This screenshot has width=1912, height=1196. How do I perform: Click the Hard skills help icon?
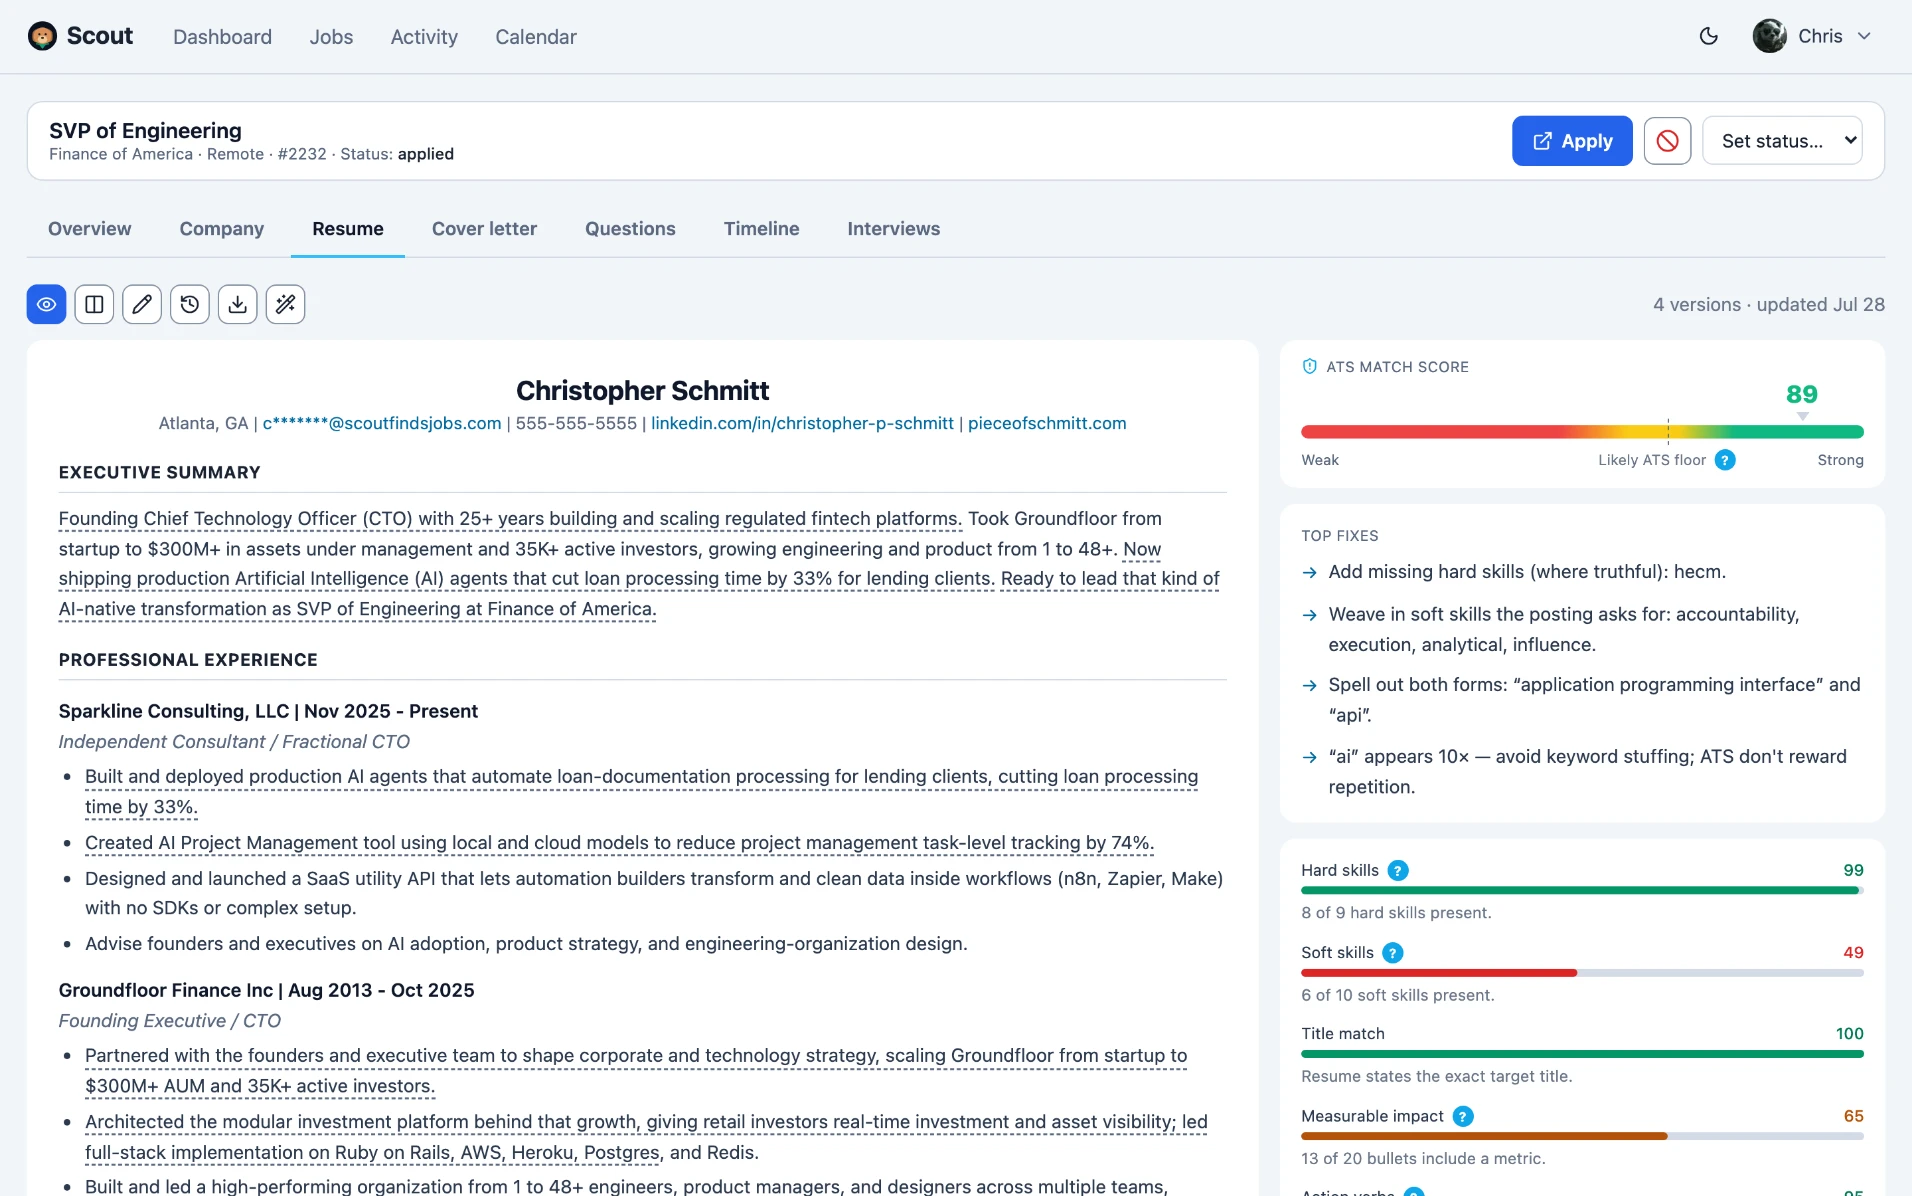(1398, 870)
